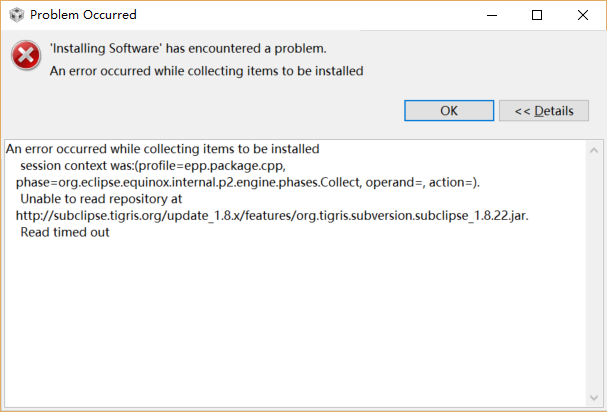This screenshot has height=412, width=607.
Task: Maximize the Problem Occurred dialog
Action: [537, 15]
